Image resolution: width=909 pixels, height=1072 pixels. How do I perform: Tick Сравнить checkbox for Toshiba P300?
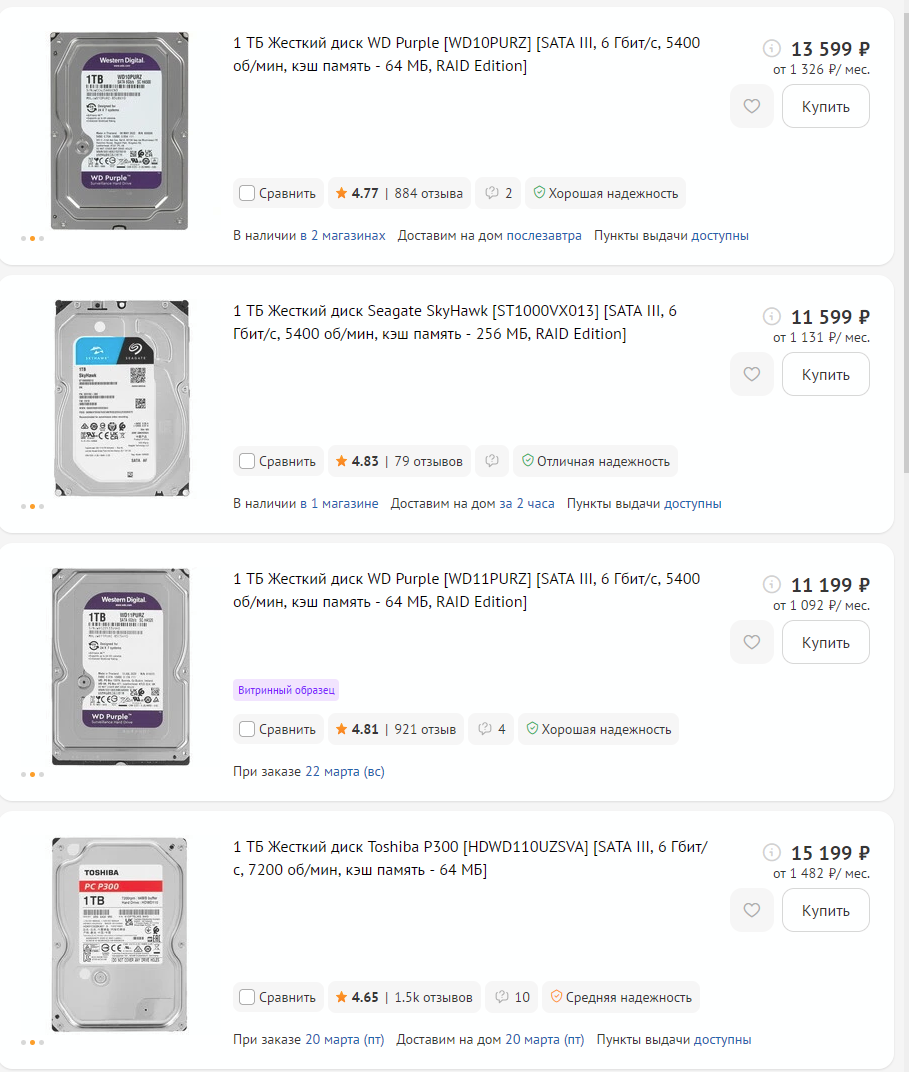tap(247, 997)
